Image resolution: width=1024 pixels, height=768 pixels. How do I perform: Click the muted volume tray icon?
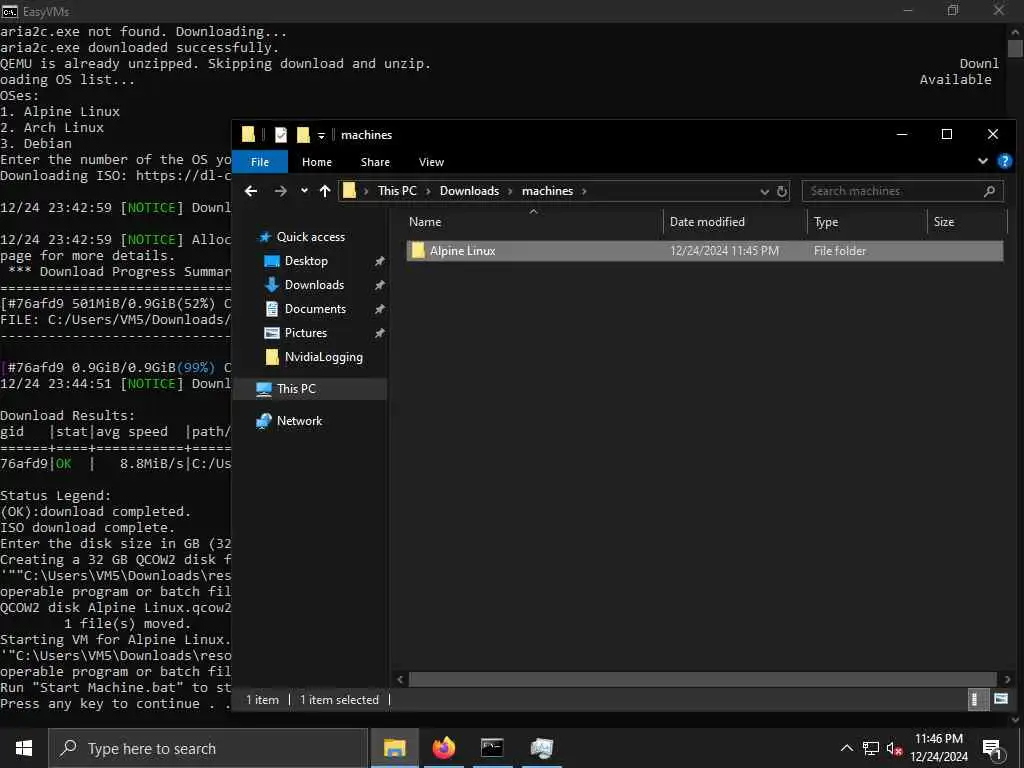pos(894,748)
